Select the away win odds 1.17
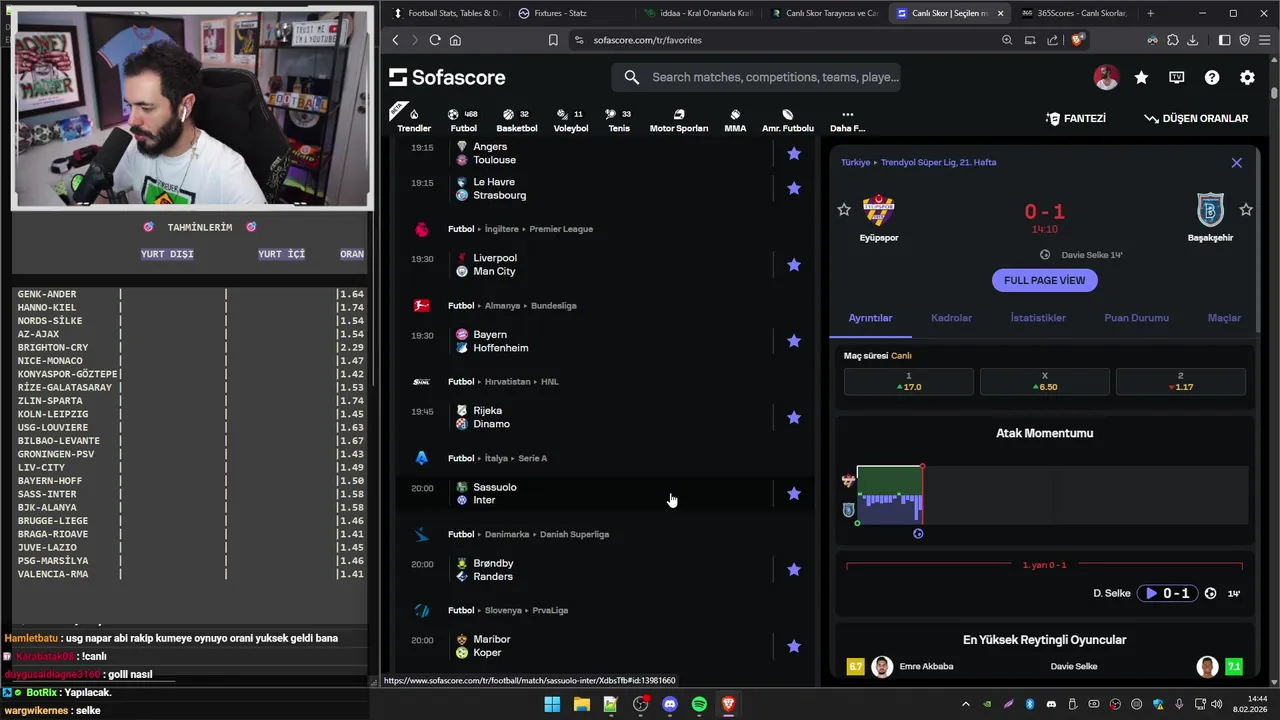Image resolution: width=1280 pixels, height=720 pixels. pos(1181,381)
